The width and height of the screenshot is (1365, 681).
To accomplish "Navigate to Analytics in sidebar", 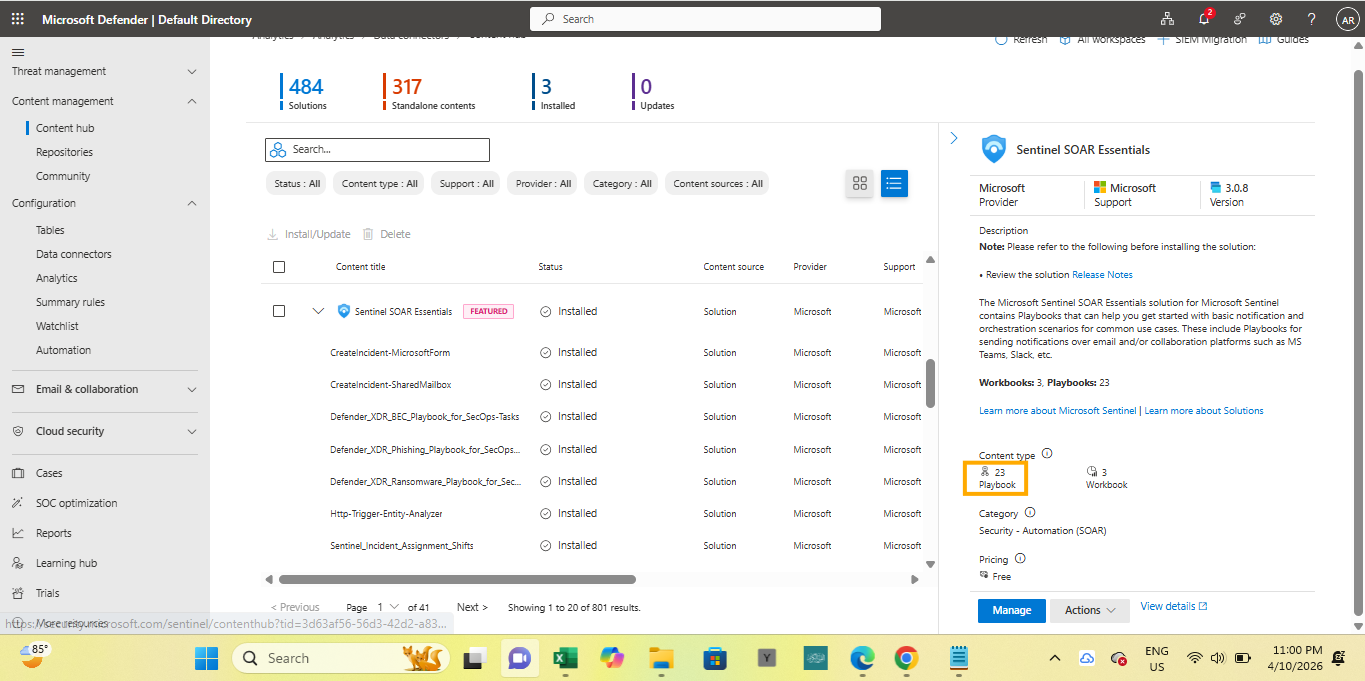I will coord(57,278).
